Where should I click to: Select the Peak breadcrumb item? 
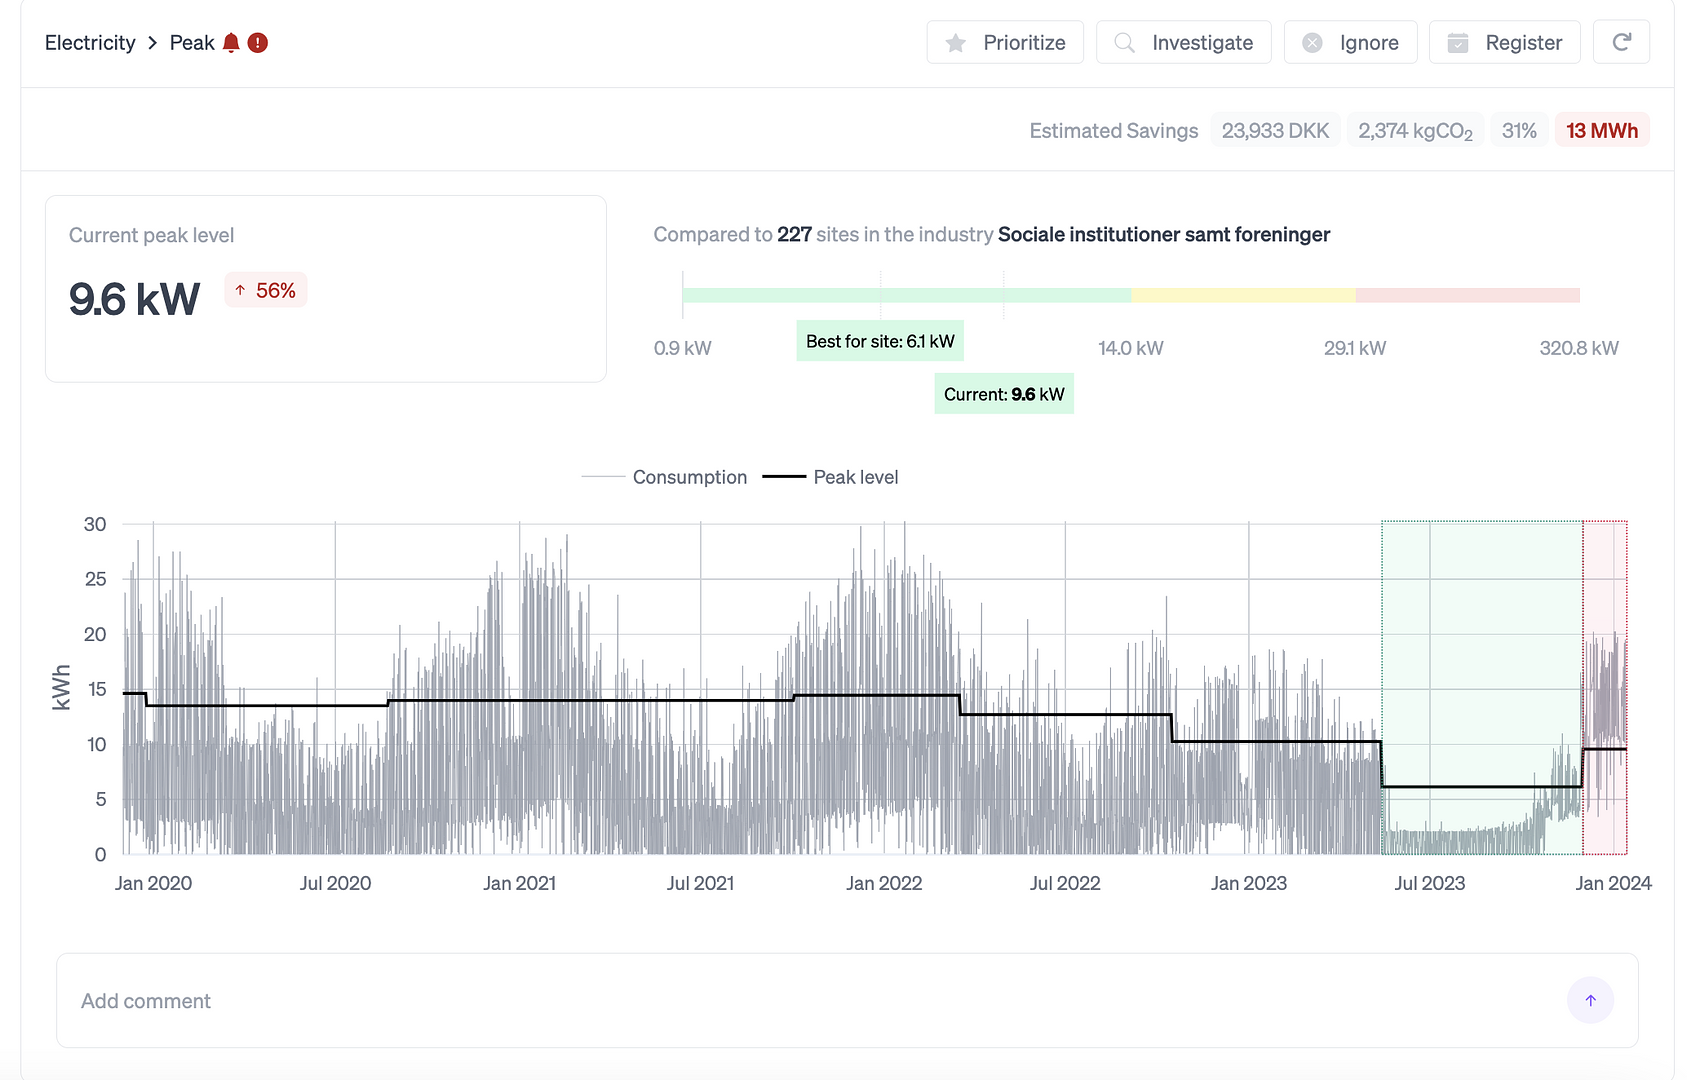point(192,43)
